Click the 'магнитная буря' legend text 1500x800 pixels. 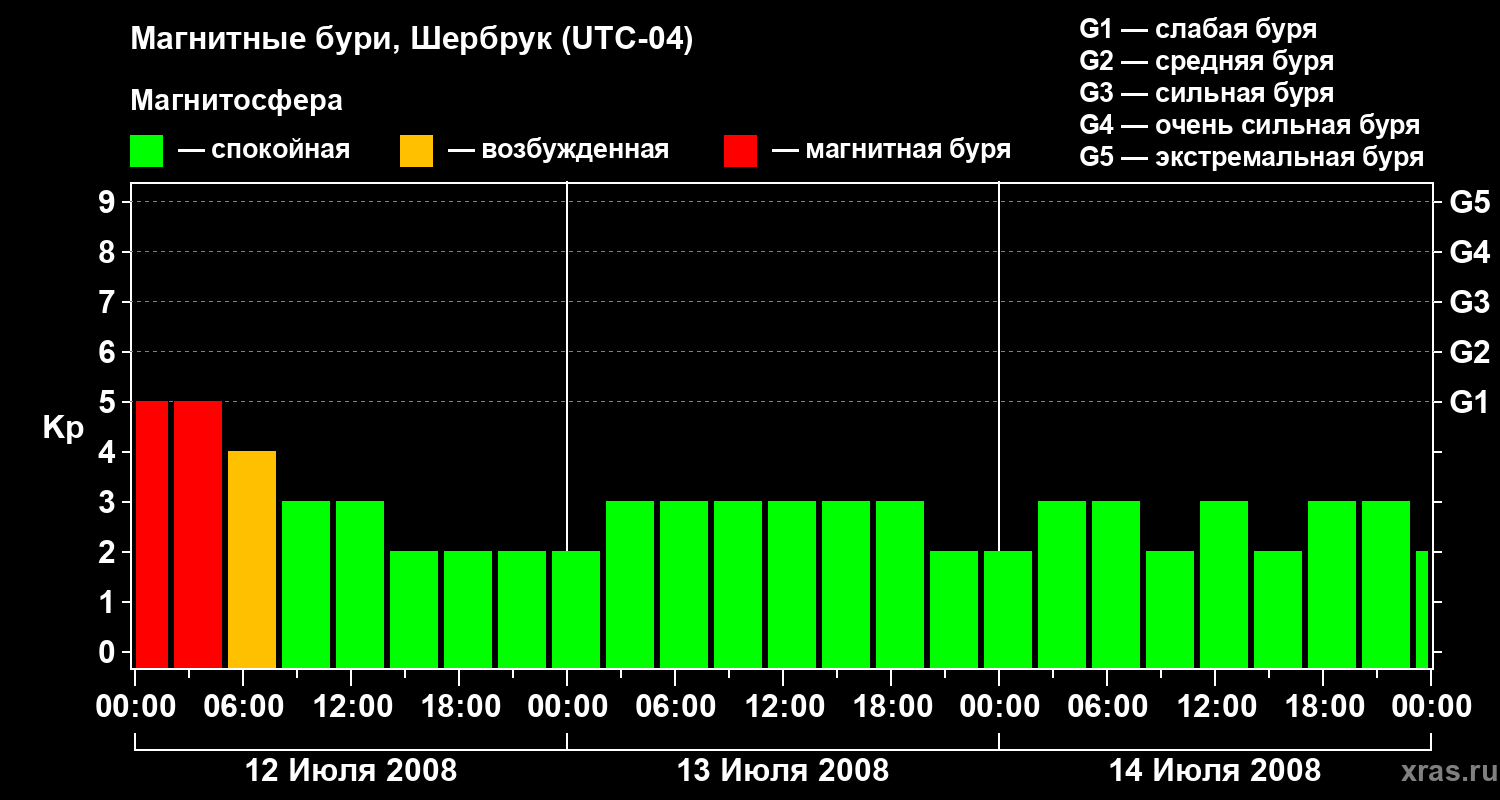tap(908, 151)
